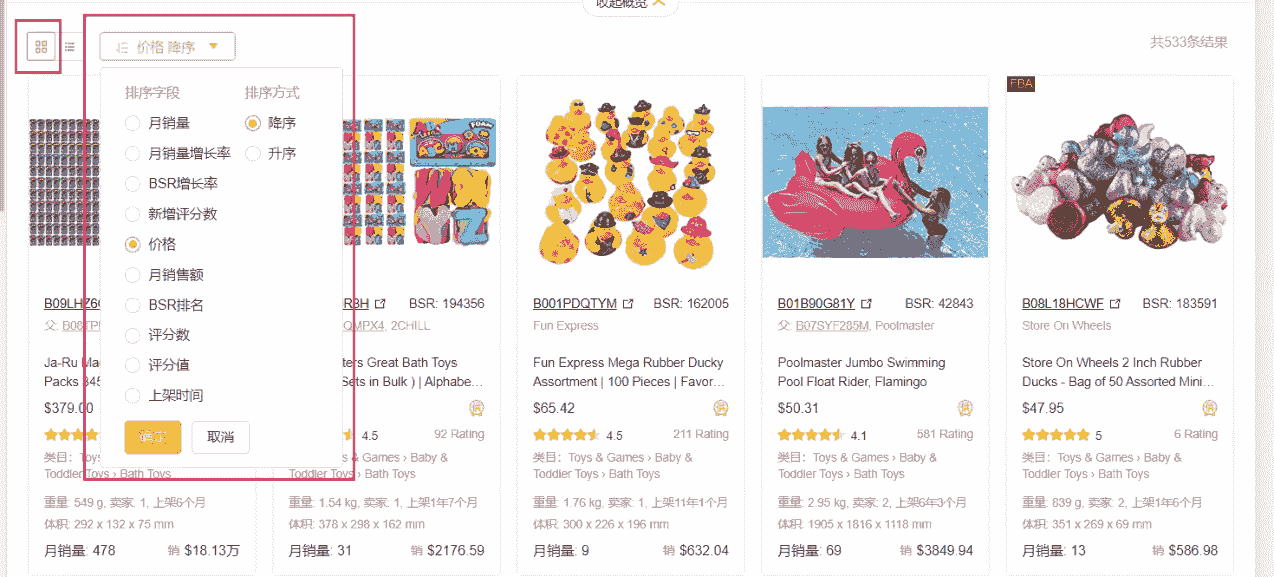
Task: Click avatar icon on Fun Express product card
Action: point(720,408)
